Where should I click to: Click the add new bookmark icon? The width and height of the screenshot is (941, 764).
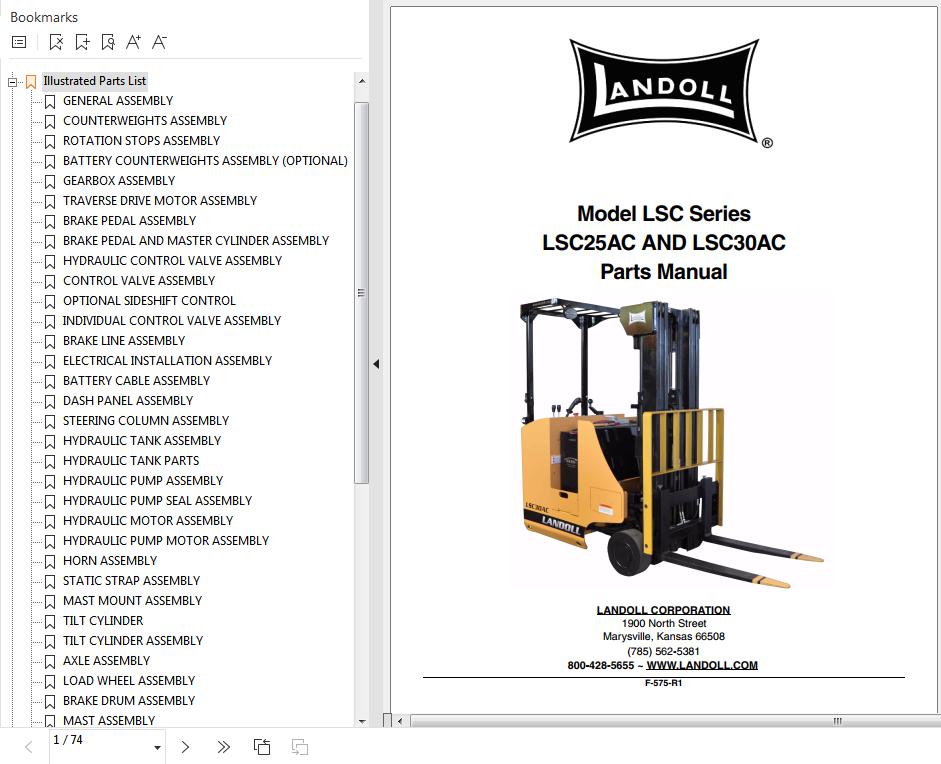pos(82,42)
